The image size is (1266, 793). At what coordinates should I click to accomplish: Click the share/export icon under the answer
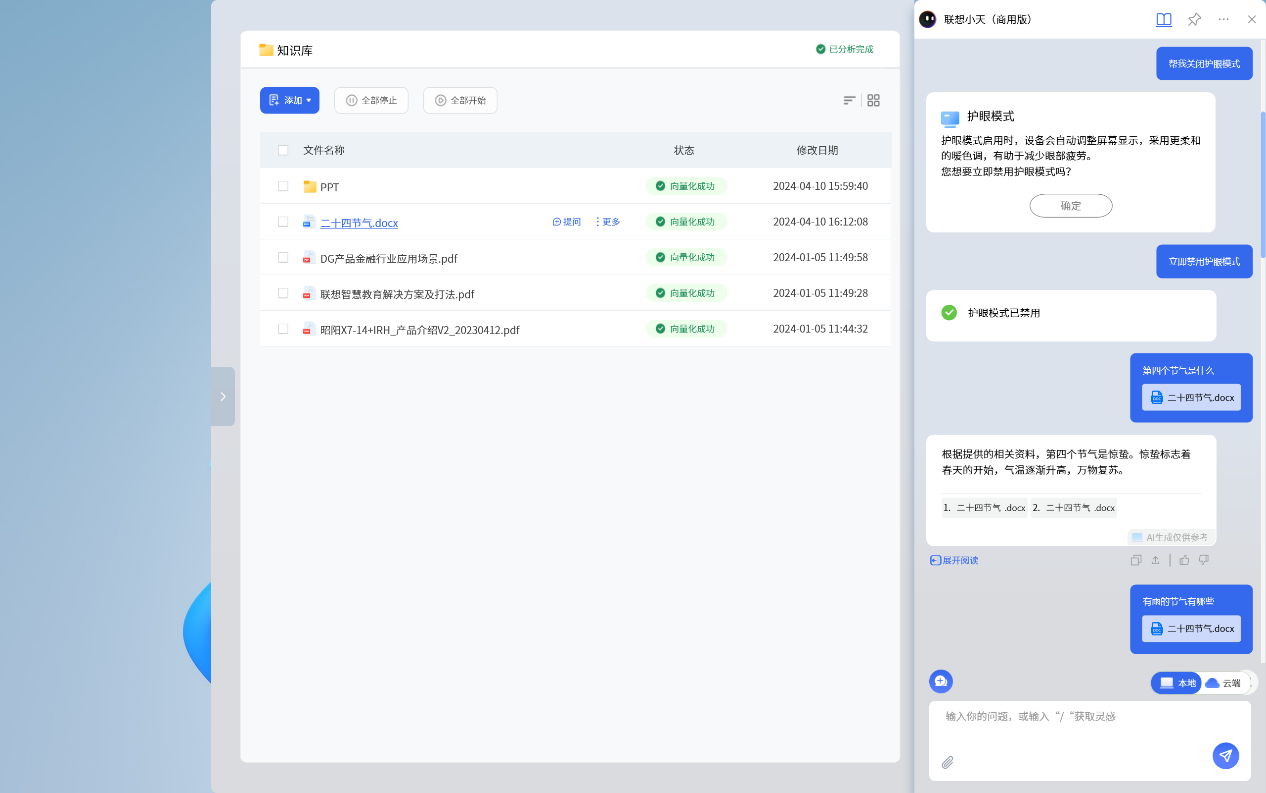[x=1155, y=560]
